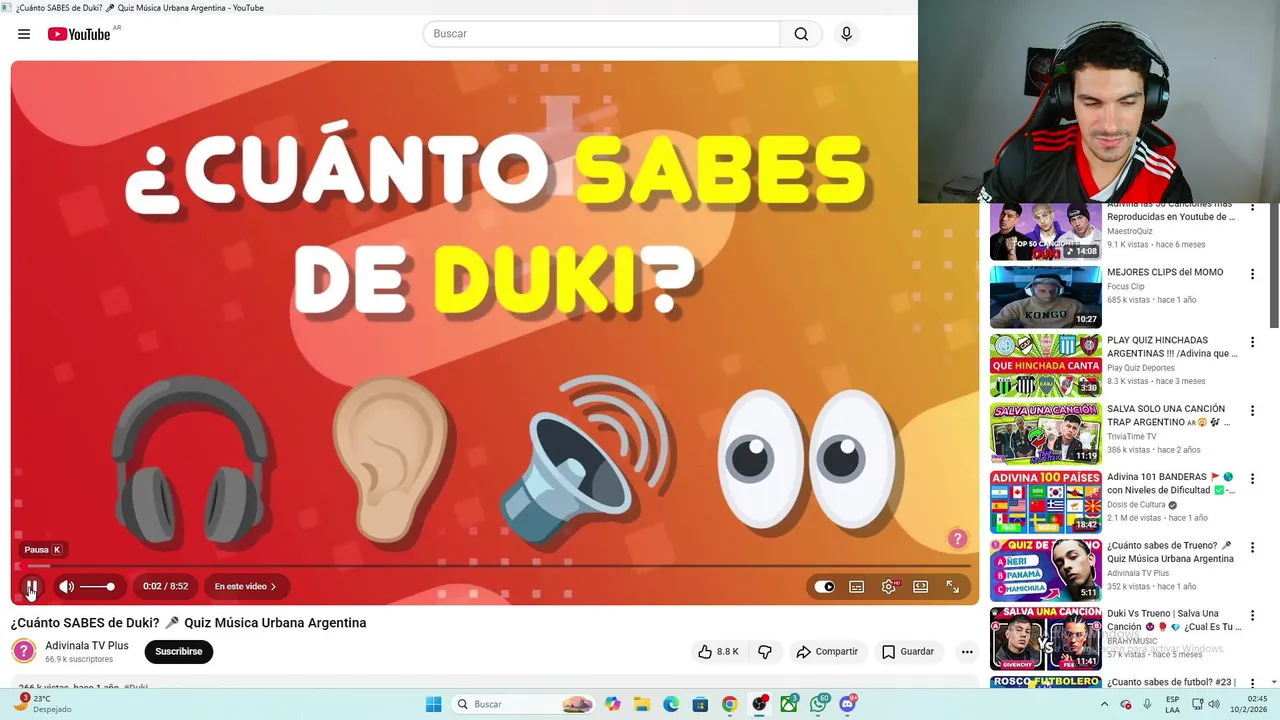
Task: Open options menu for '¿Cuánto sabes de Trueno?'
Action: [1252, 547]
